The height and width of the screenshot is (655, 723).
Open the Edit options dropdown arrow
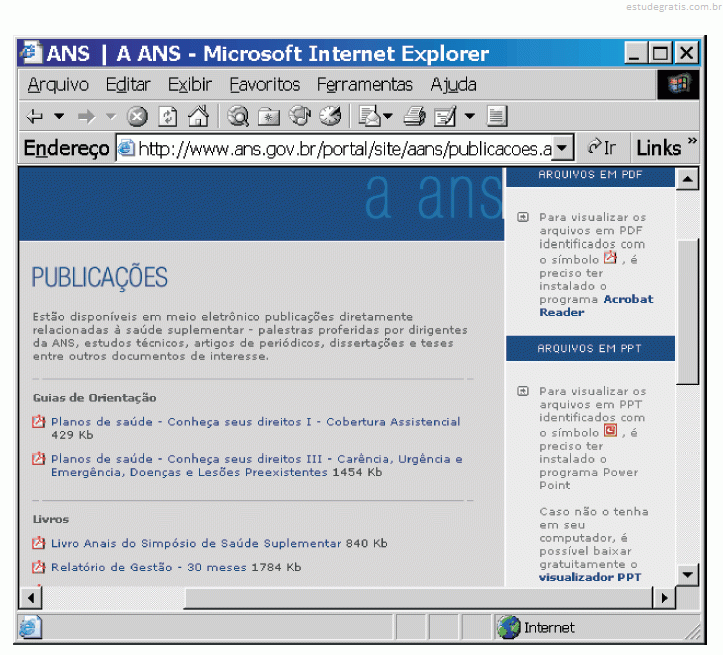click(x=469, y=116)
